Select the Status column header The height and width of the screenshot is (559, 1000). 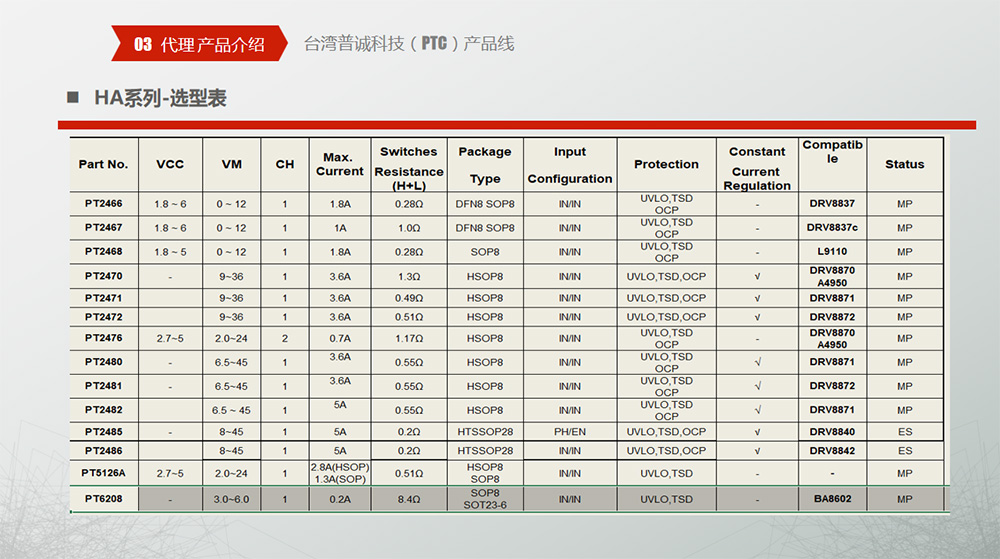pos(904,164)
